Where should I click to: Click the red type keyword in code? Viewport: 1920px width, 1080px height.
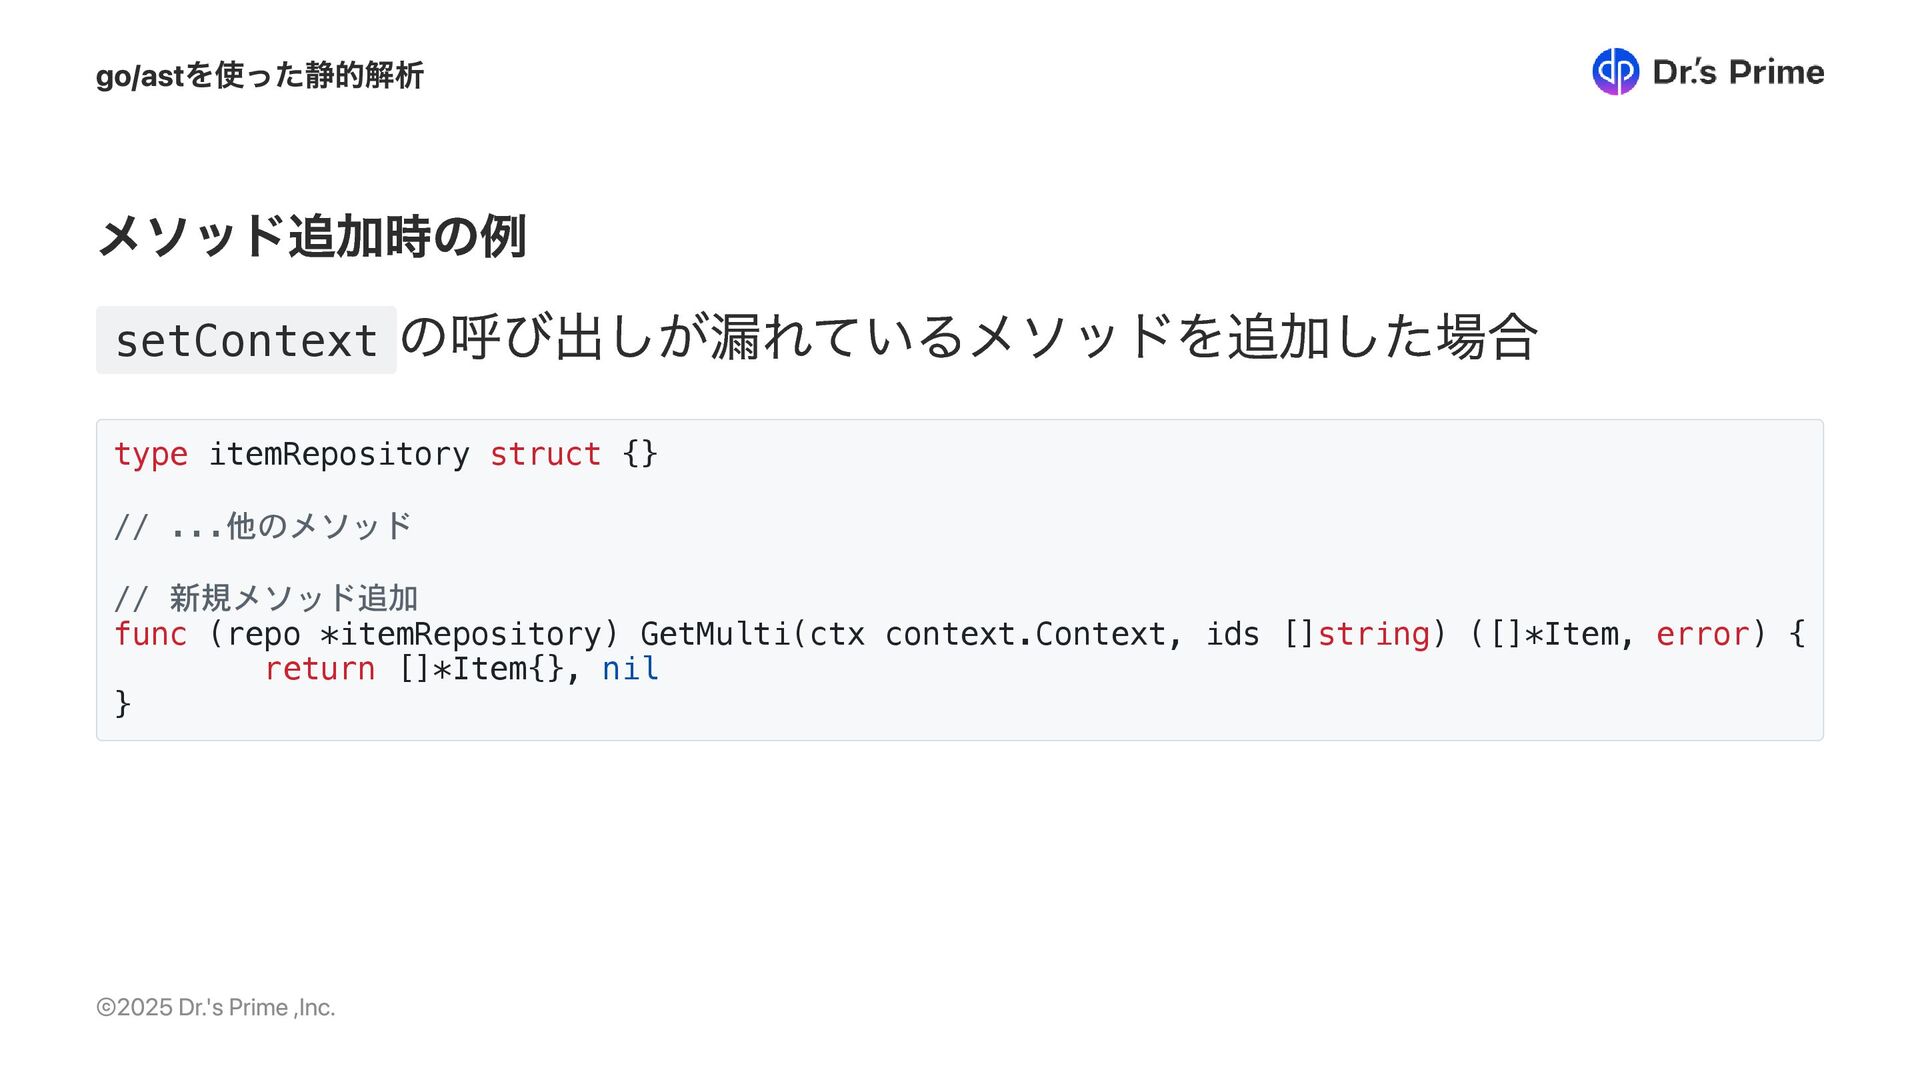(x=151, y=454)
